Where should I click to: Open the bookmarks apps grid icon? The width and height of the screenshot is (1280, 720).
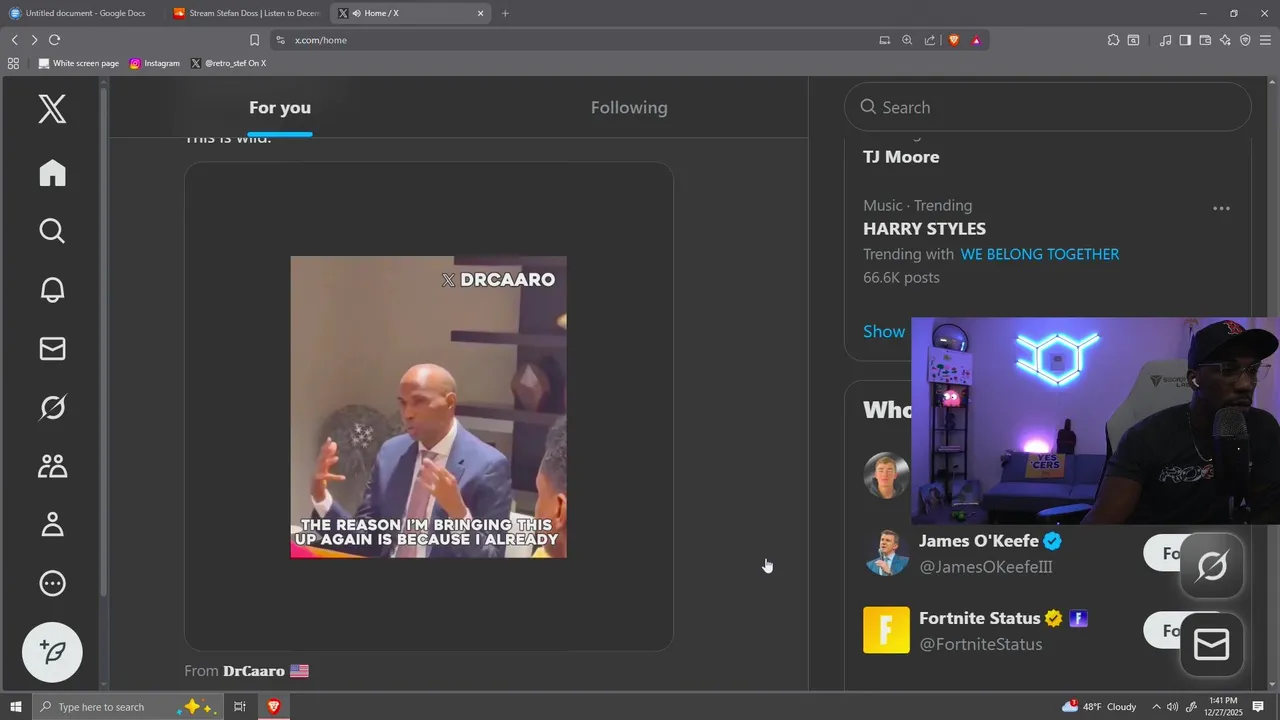pos(13,63)
